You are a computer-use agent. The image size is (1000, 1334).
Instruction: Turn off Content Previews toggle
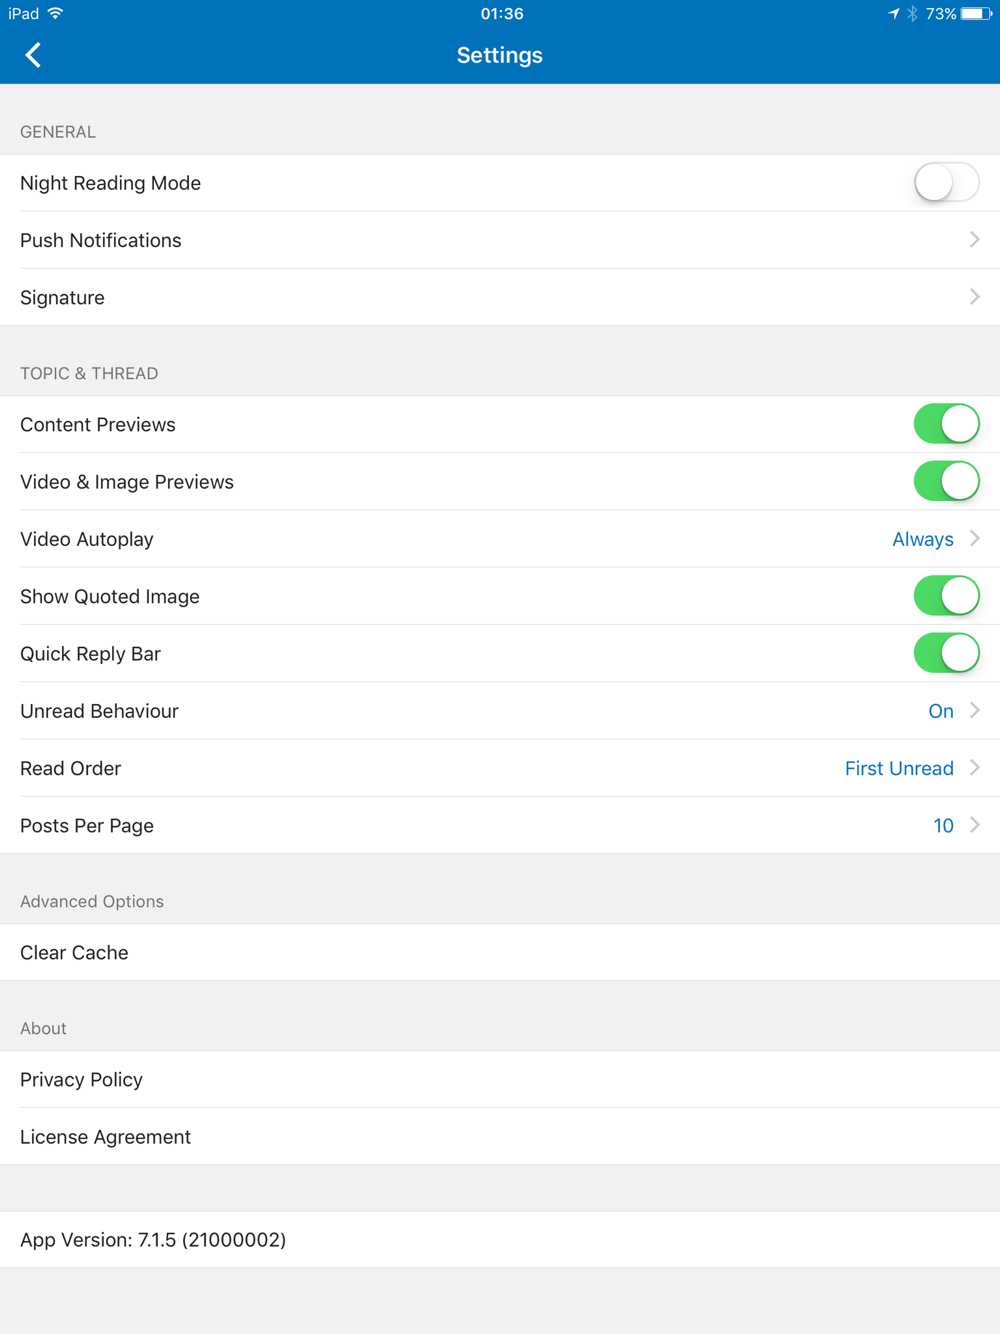click(x=946, y=424)
